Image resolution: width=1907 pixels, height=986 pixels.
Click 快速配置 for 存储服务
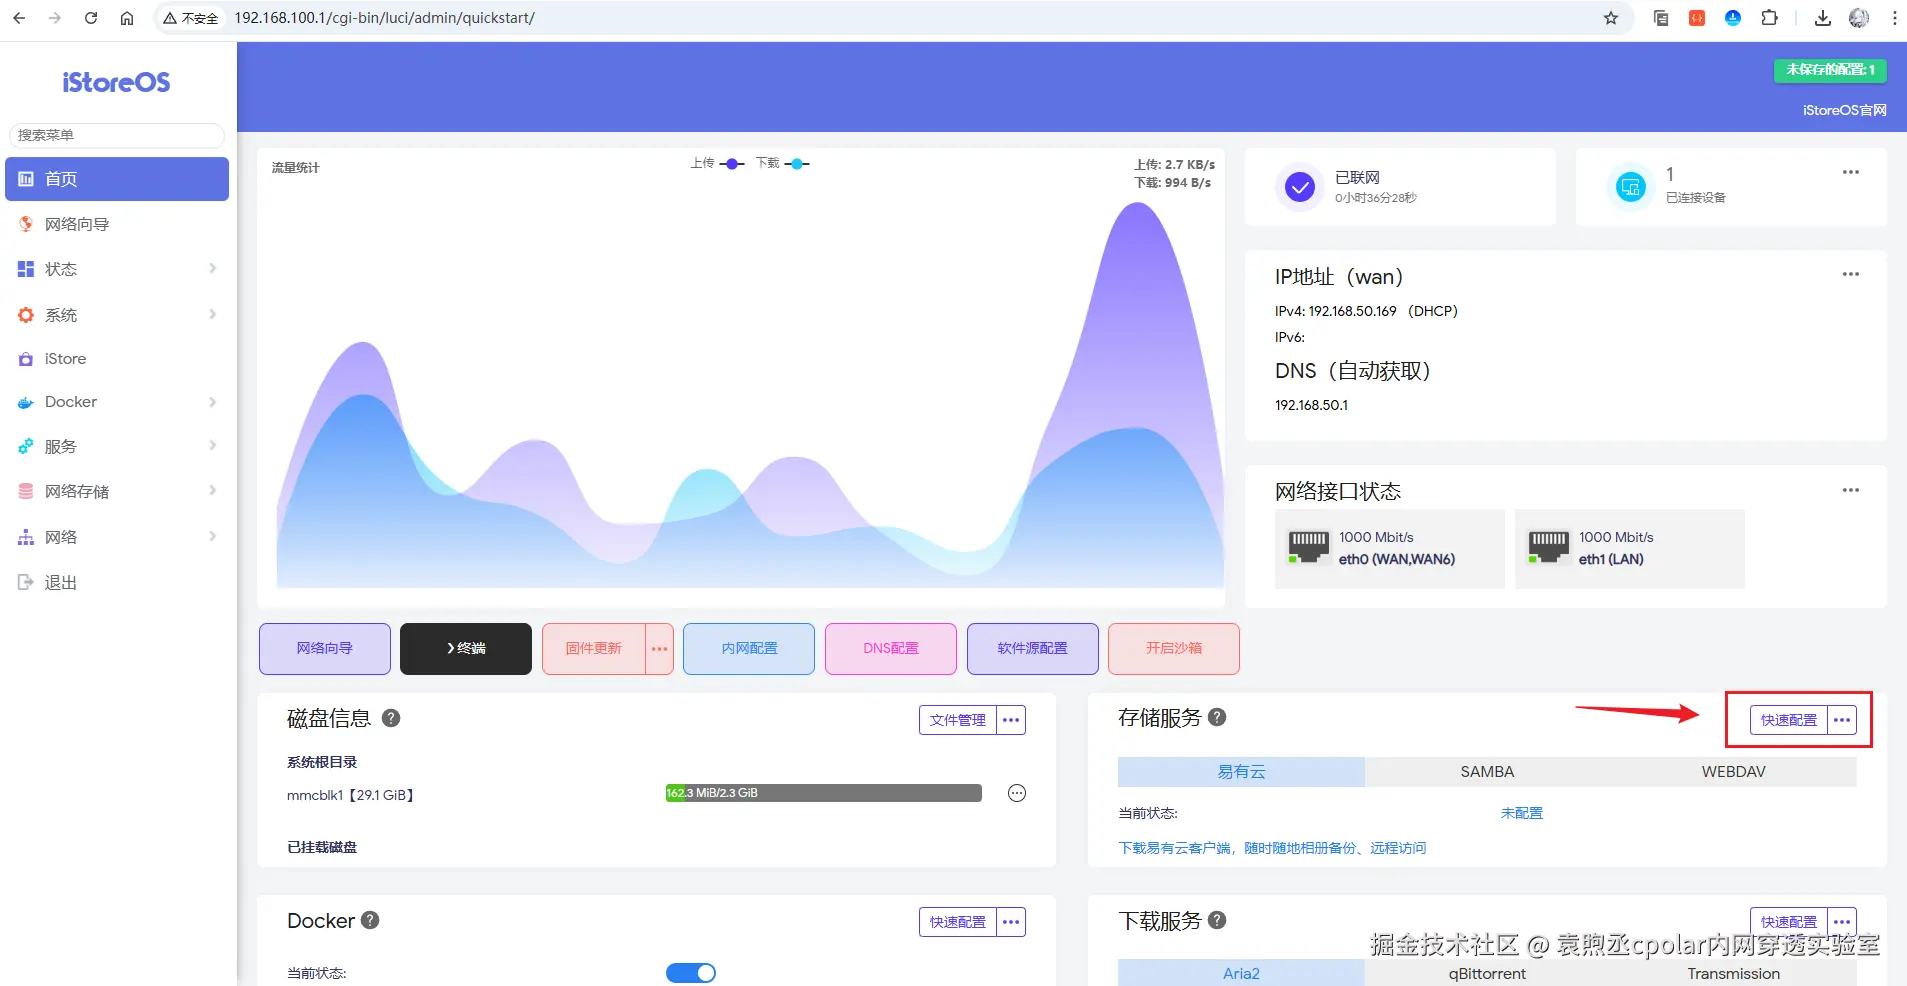point(1789,720)
